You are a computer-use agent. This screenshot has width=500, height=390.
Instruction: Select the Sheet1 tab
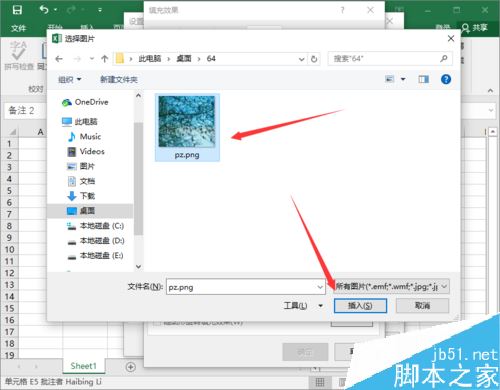click(84, 366)
